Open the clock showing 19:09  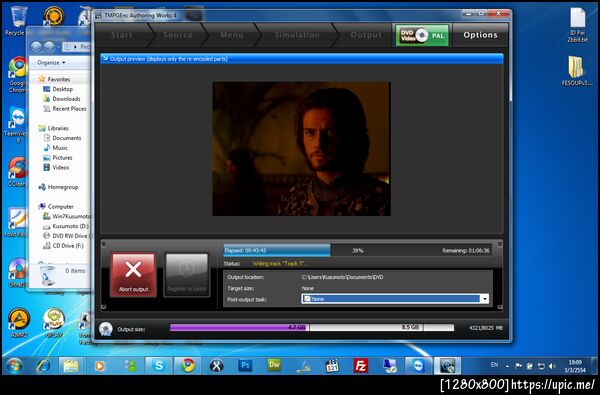[575, 366]
